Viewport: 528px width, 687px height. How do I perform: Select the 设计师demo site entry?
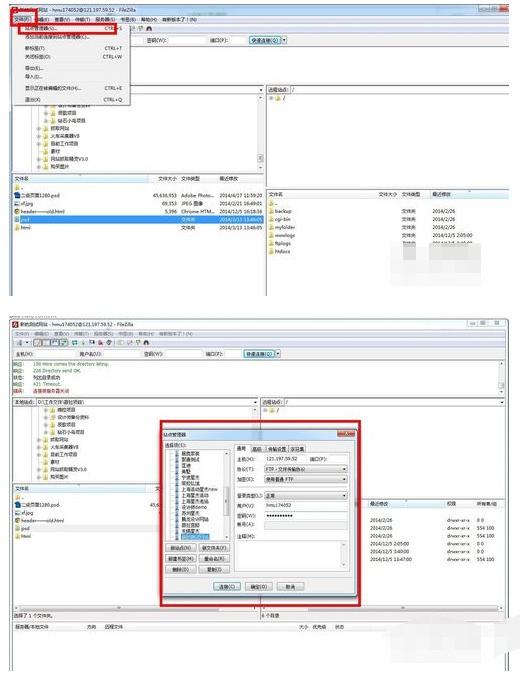tap(194, 507)
